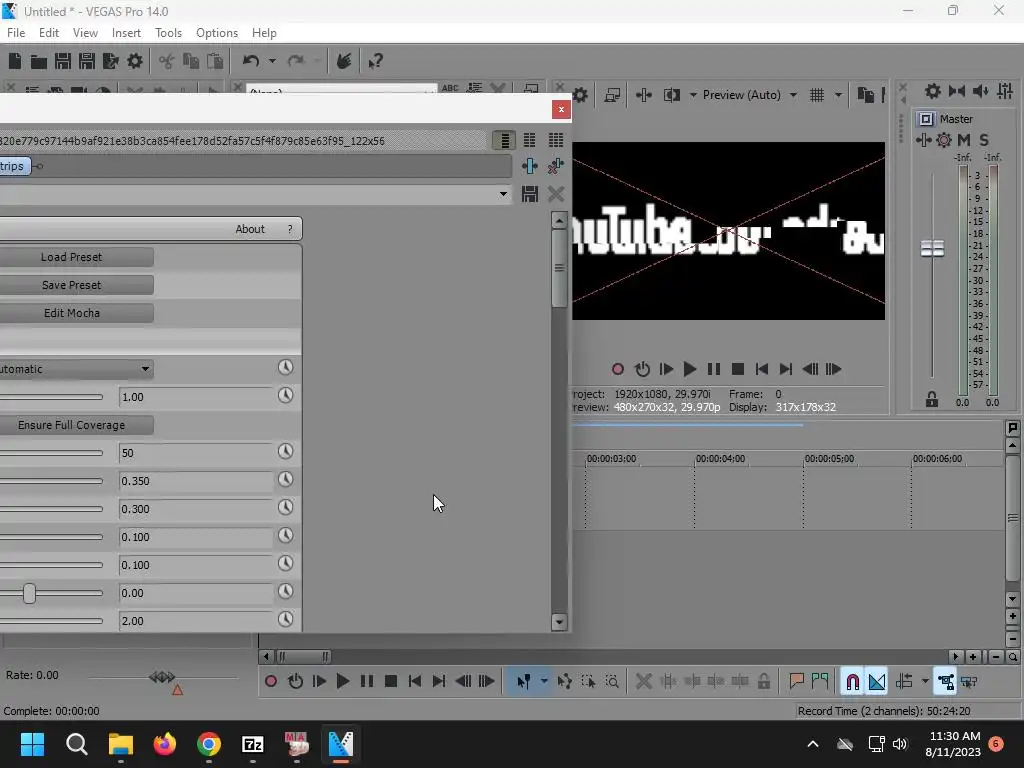The height and width of the screenshot is (768, 1024).
Task: Toggle the preview overlays grid icon
Action: [x=817, y=95]
